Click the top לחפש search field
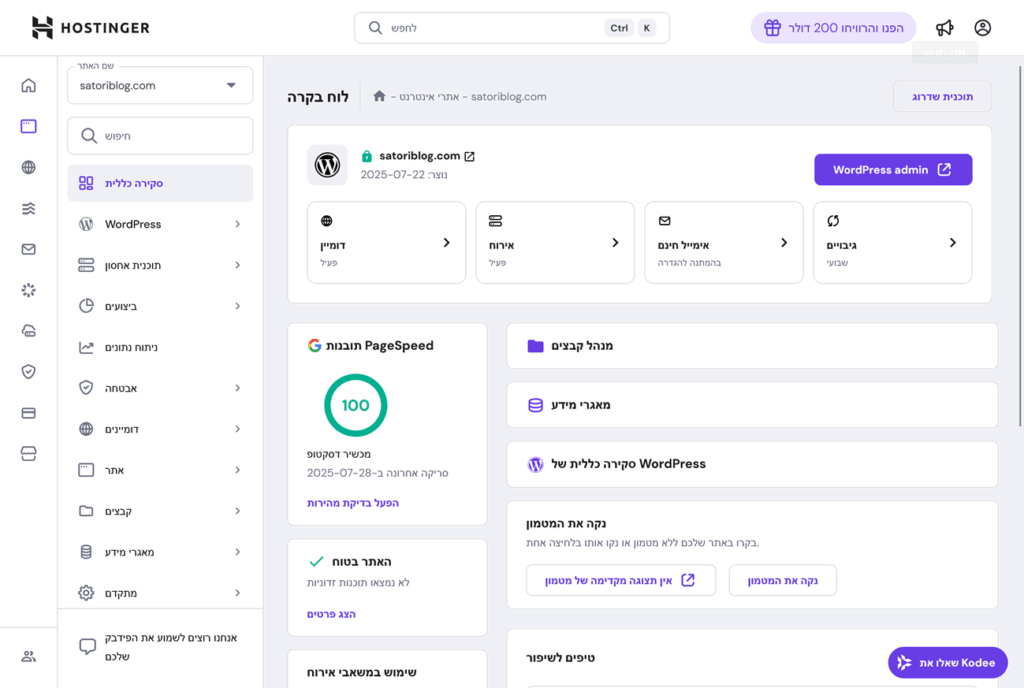 511,28
